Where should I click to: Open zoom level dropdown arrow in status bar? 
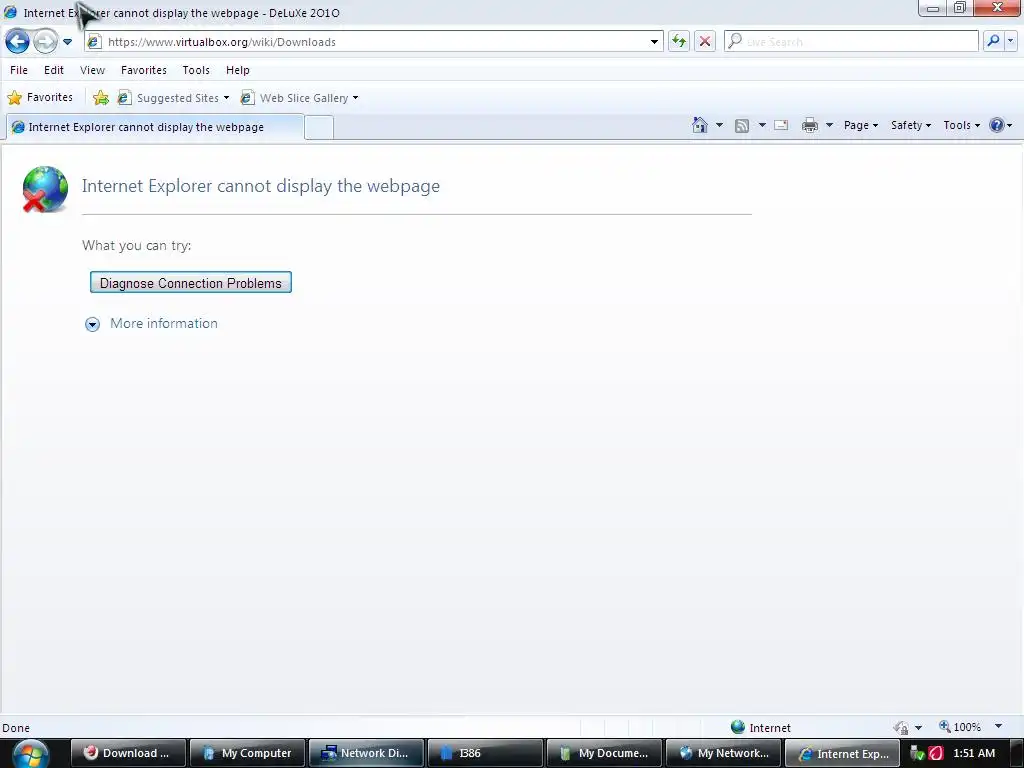[x=999, y=727]
